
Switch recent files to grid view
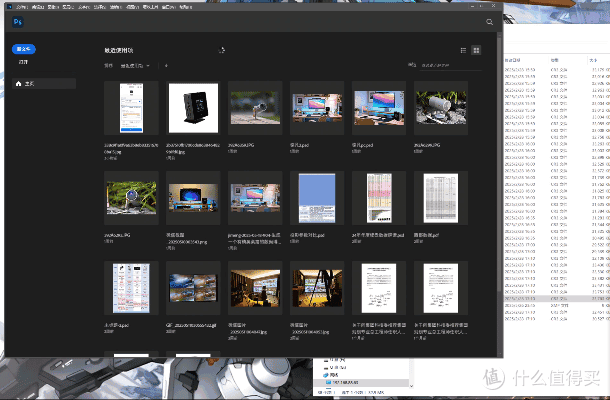[x=476, y=50]
